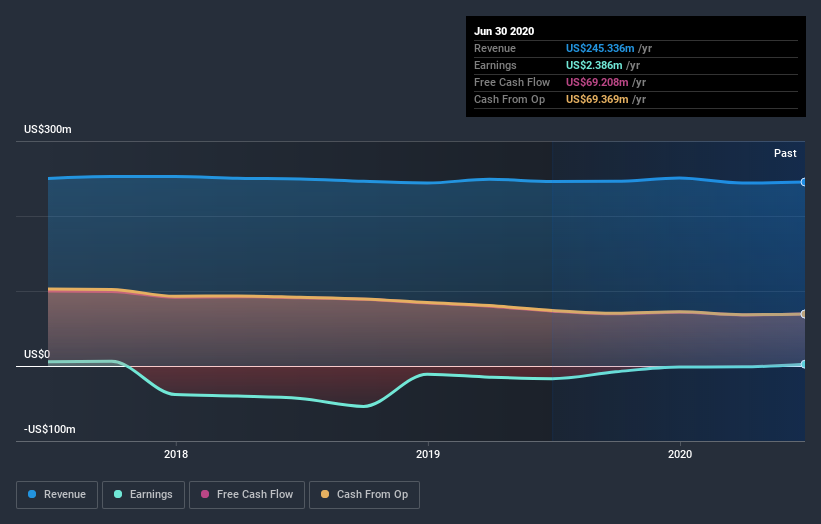Toggle the Cash From Op legend button
Screen dimensions: 821x524
pos(364,495)
